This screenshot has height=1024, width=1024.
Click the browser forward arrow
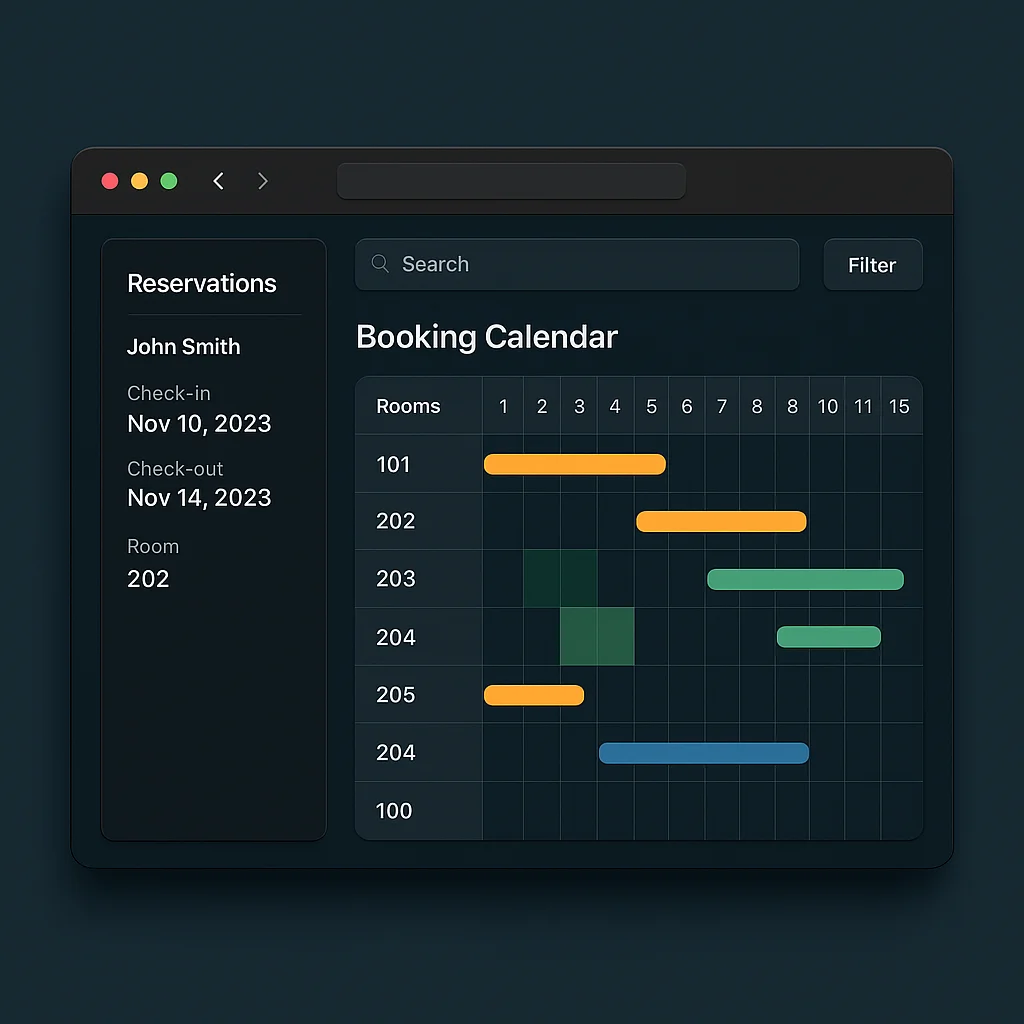(x=263, y=181)
